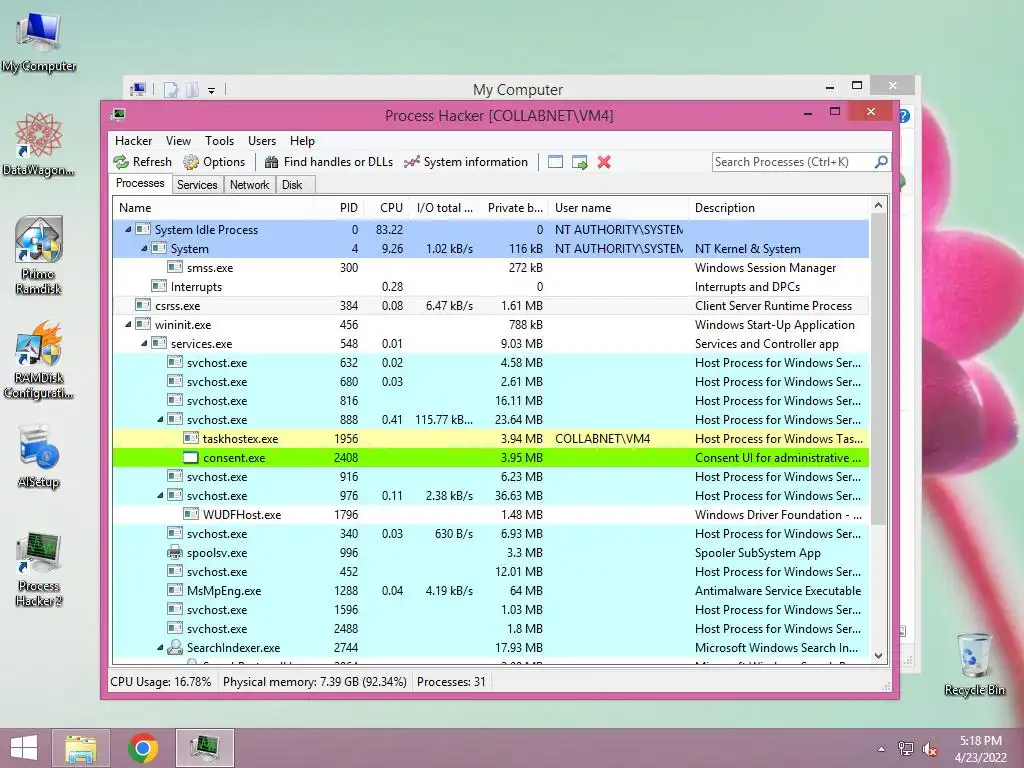Click the Search Processes input field

793,161
